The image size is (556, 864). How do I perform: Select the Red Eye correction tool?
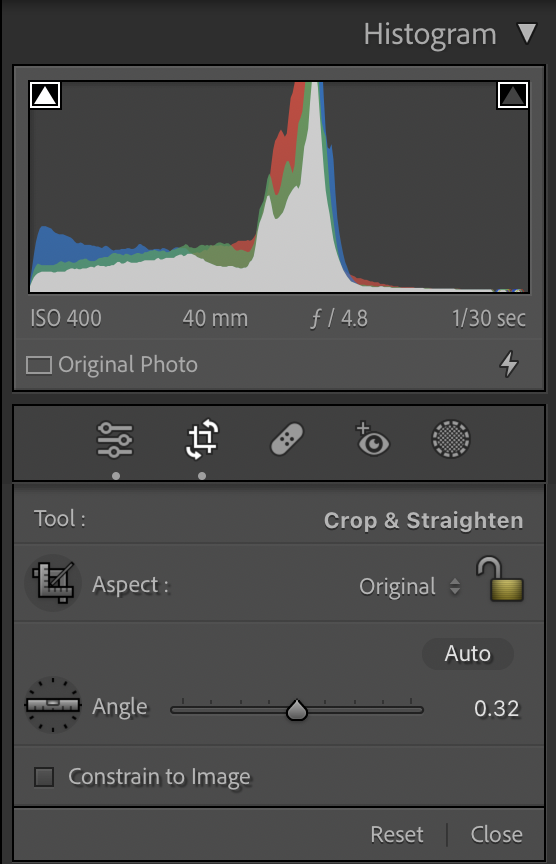tap(372, 439)
